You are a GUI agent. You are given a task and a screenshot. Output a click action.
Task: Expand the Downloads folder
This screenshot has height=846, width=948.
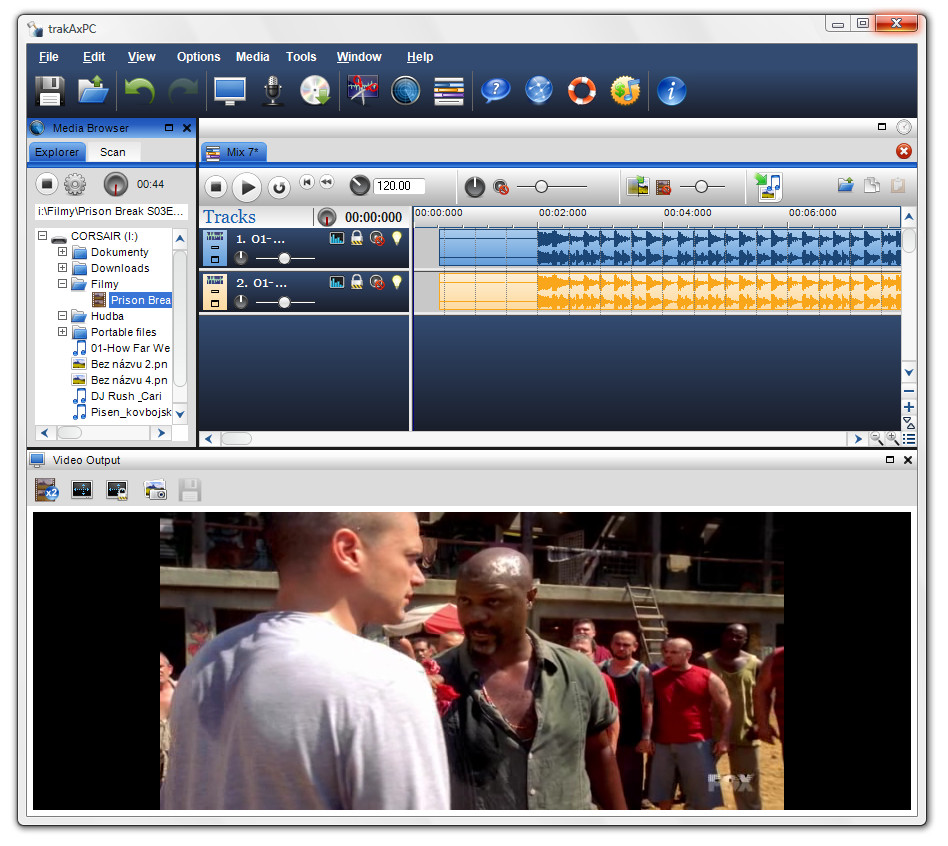[x=62, y=268]
